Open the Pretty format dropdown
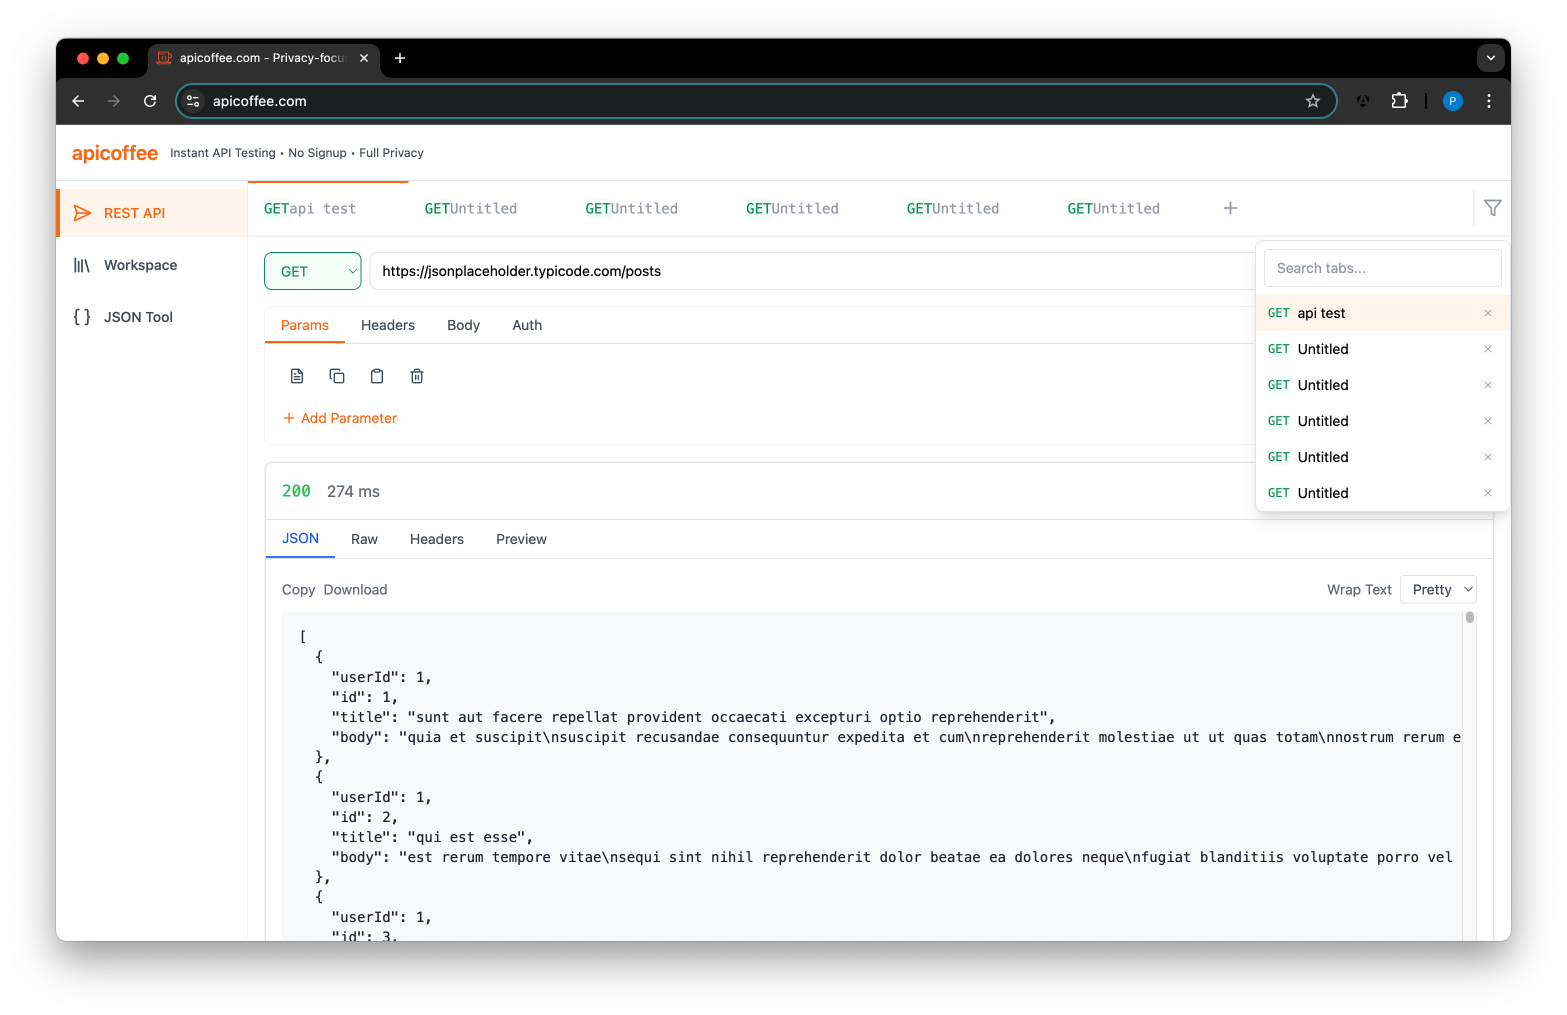 coord(1438,590)
